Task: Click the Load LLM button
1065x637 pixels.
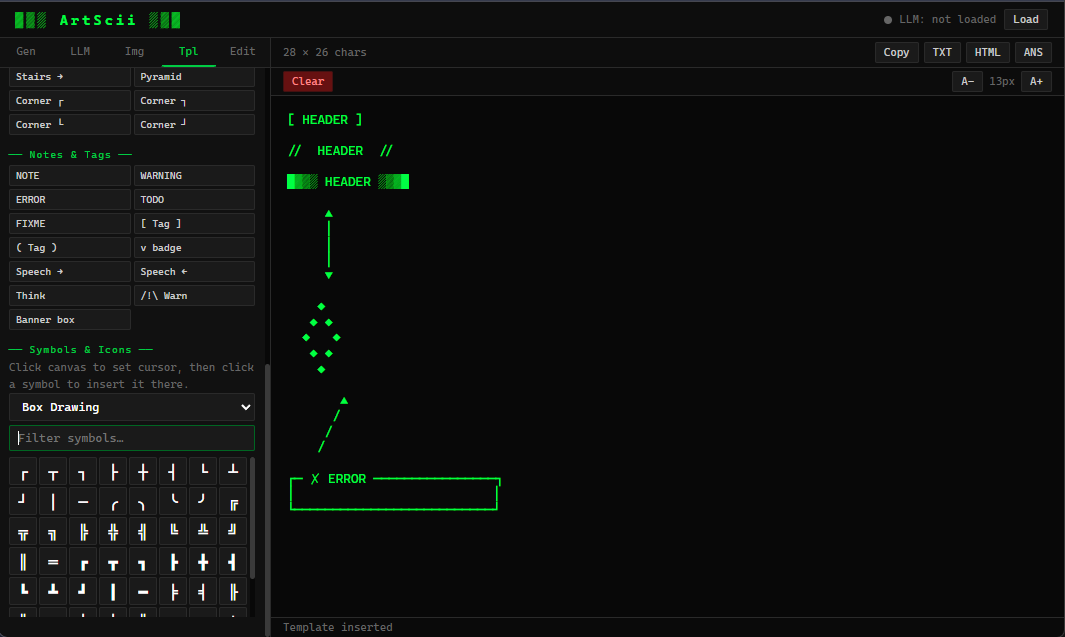Action: (x=1026, y=20)
